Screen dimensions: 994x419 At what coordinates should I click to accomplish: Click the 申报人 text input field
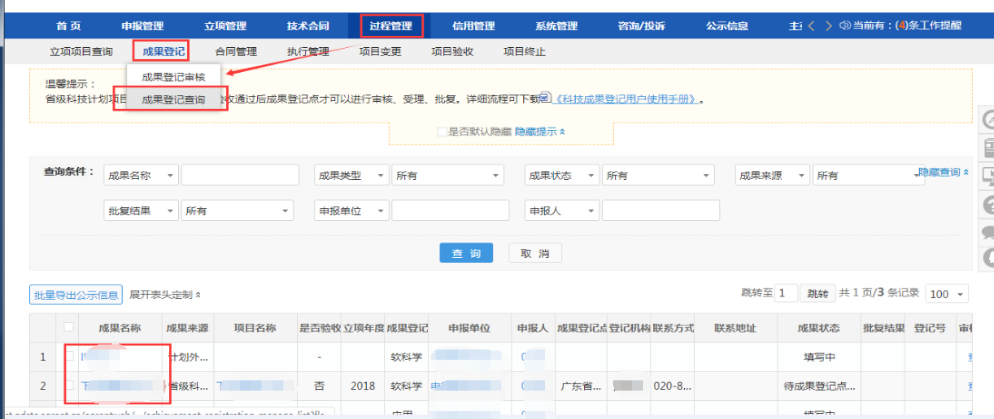[661, 211]
